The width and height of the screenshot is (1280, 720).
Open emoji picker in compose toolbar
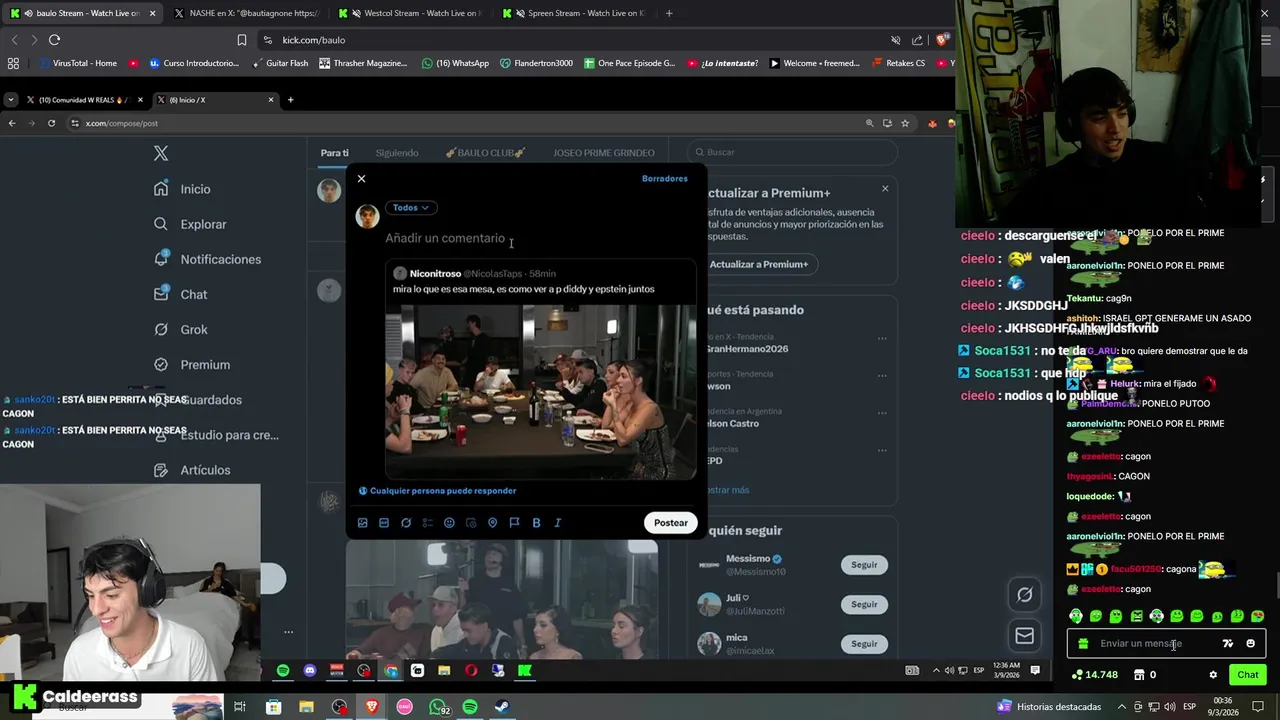click(x=449, y=523)
